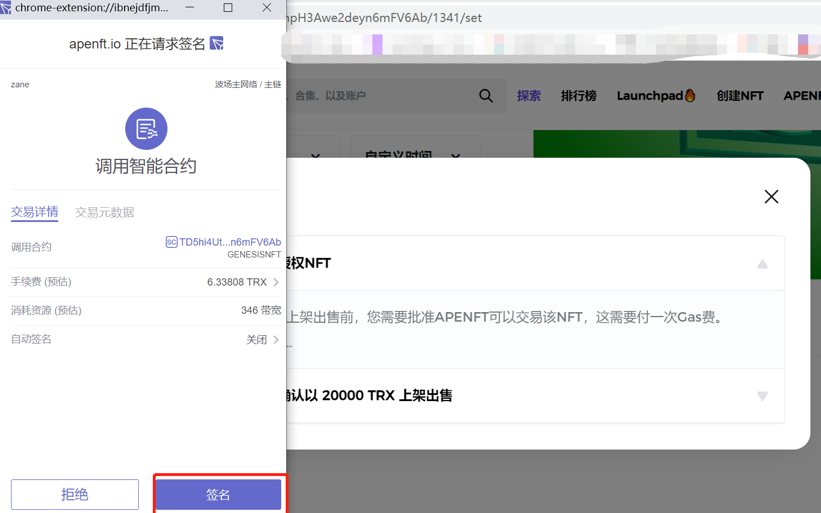Click the zane account name
821x513 pixels.
click(x=20, y=84)
